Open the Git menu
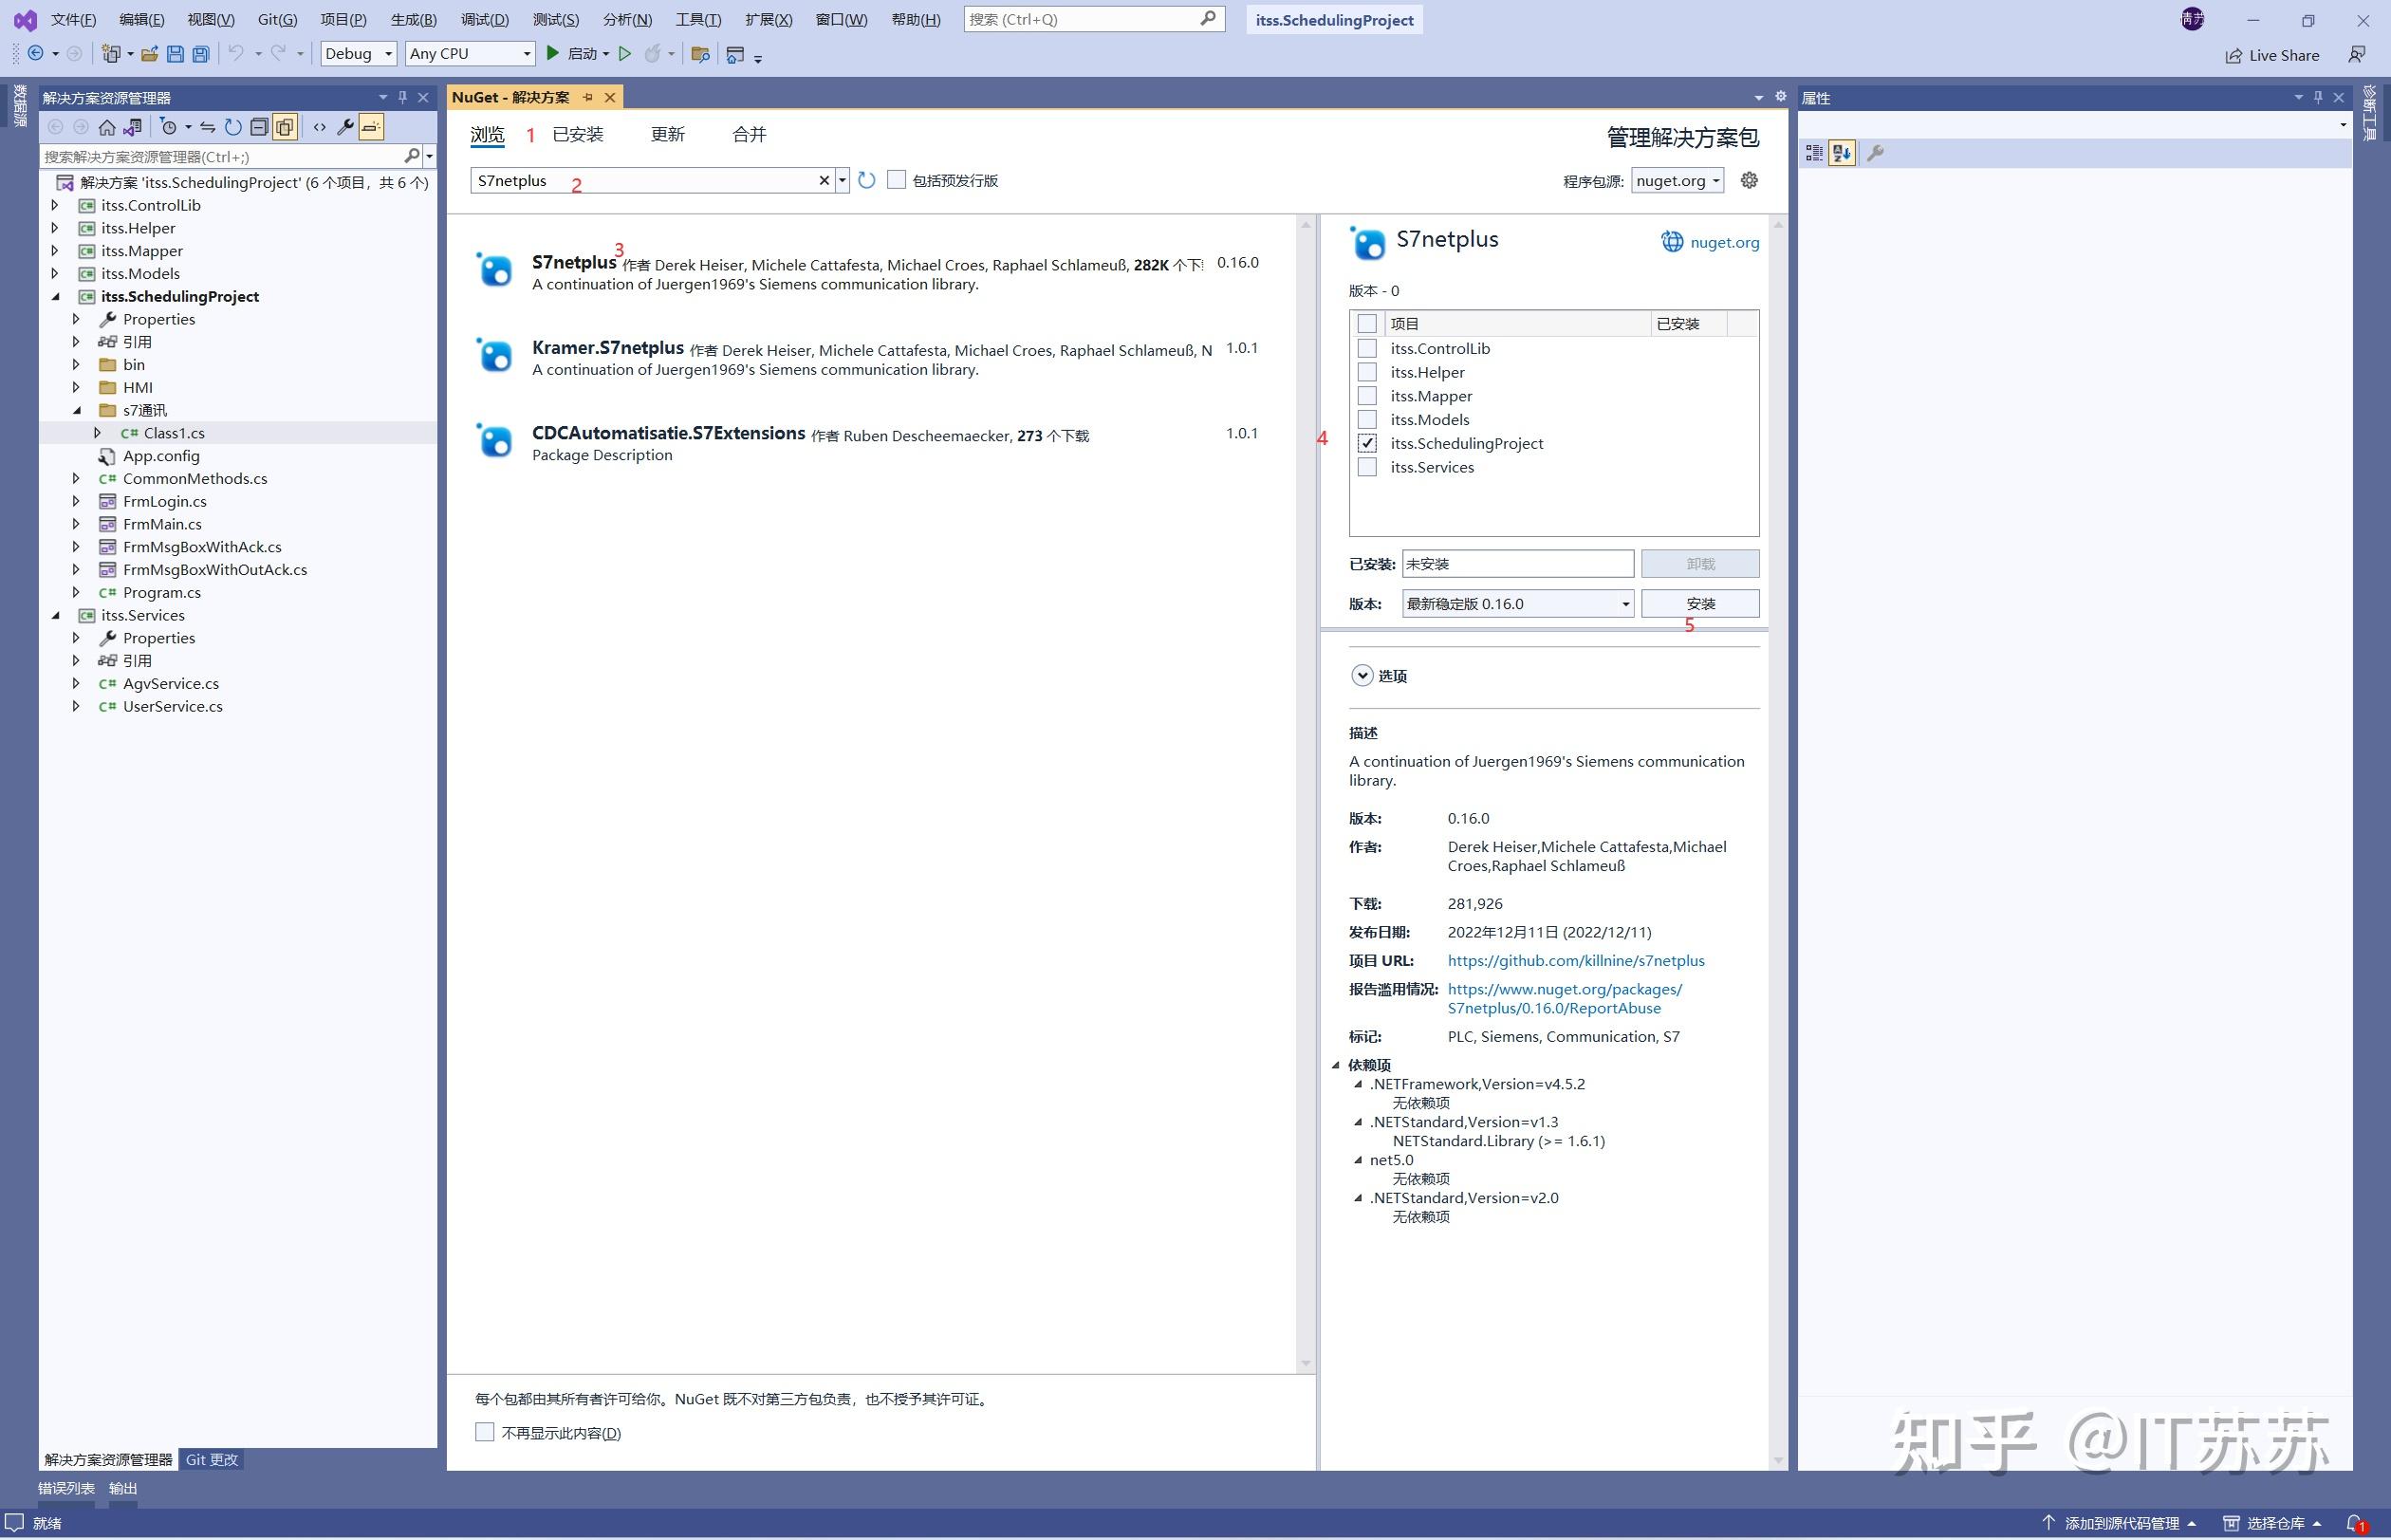The height and width of the screenshot is (1540, 2391). (277, 18)
